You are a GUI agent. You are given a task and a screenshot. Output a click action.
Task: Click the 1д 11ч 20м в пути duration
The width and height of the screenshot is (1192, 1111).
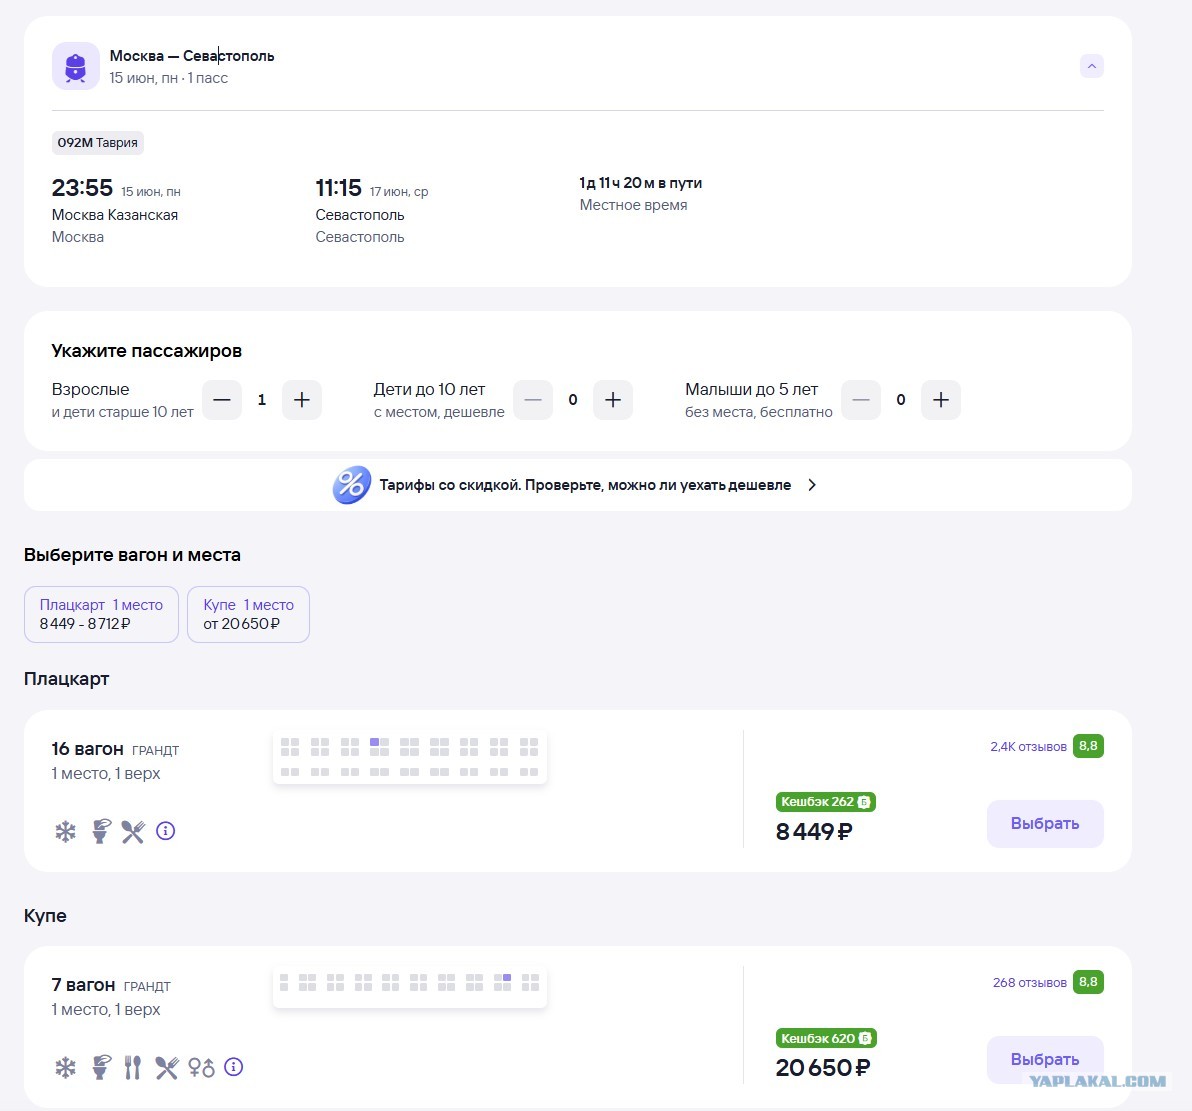tap(640, 183)
